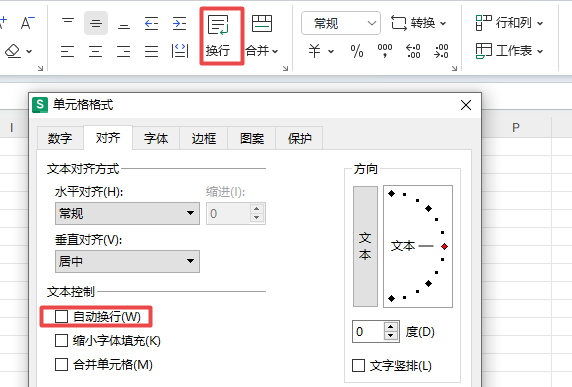The width and height of the screenshot is (572, 387).
Task: Click the decrease font size icon
Action: pyautogui.click(x=27, y=23)
